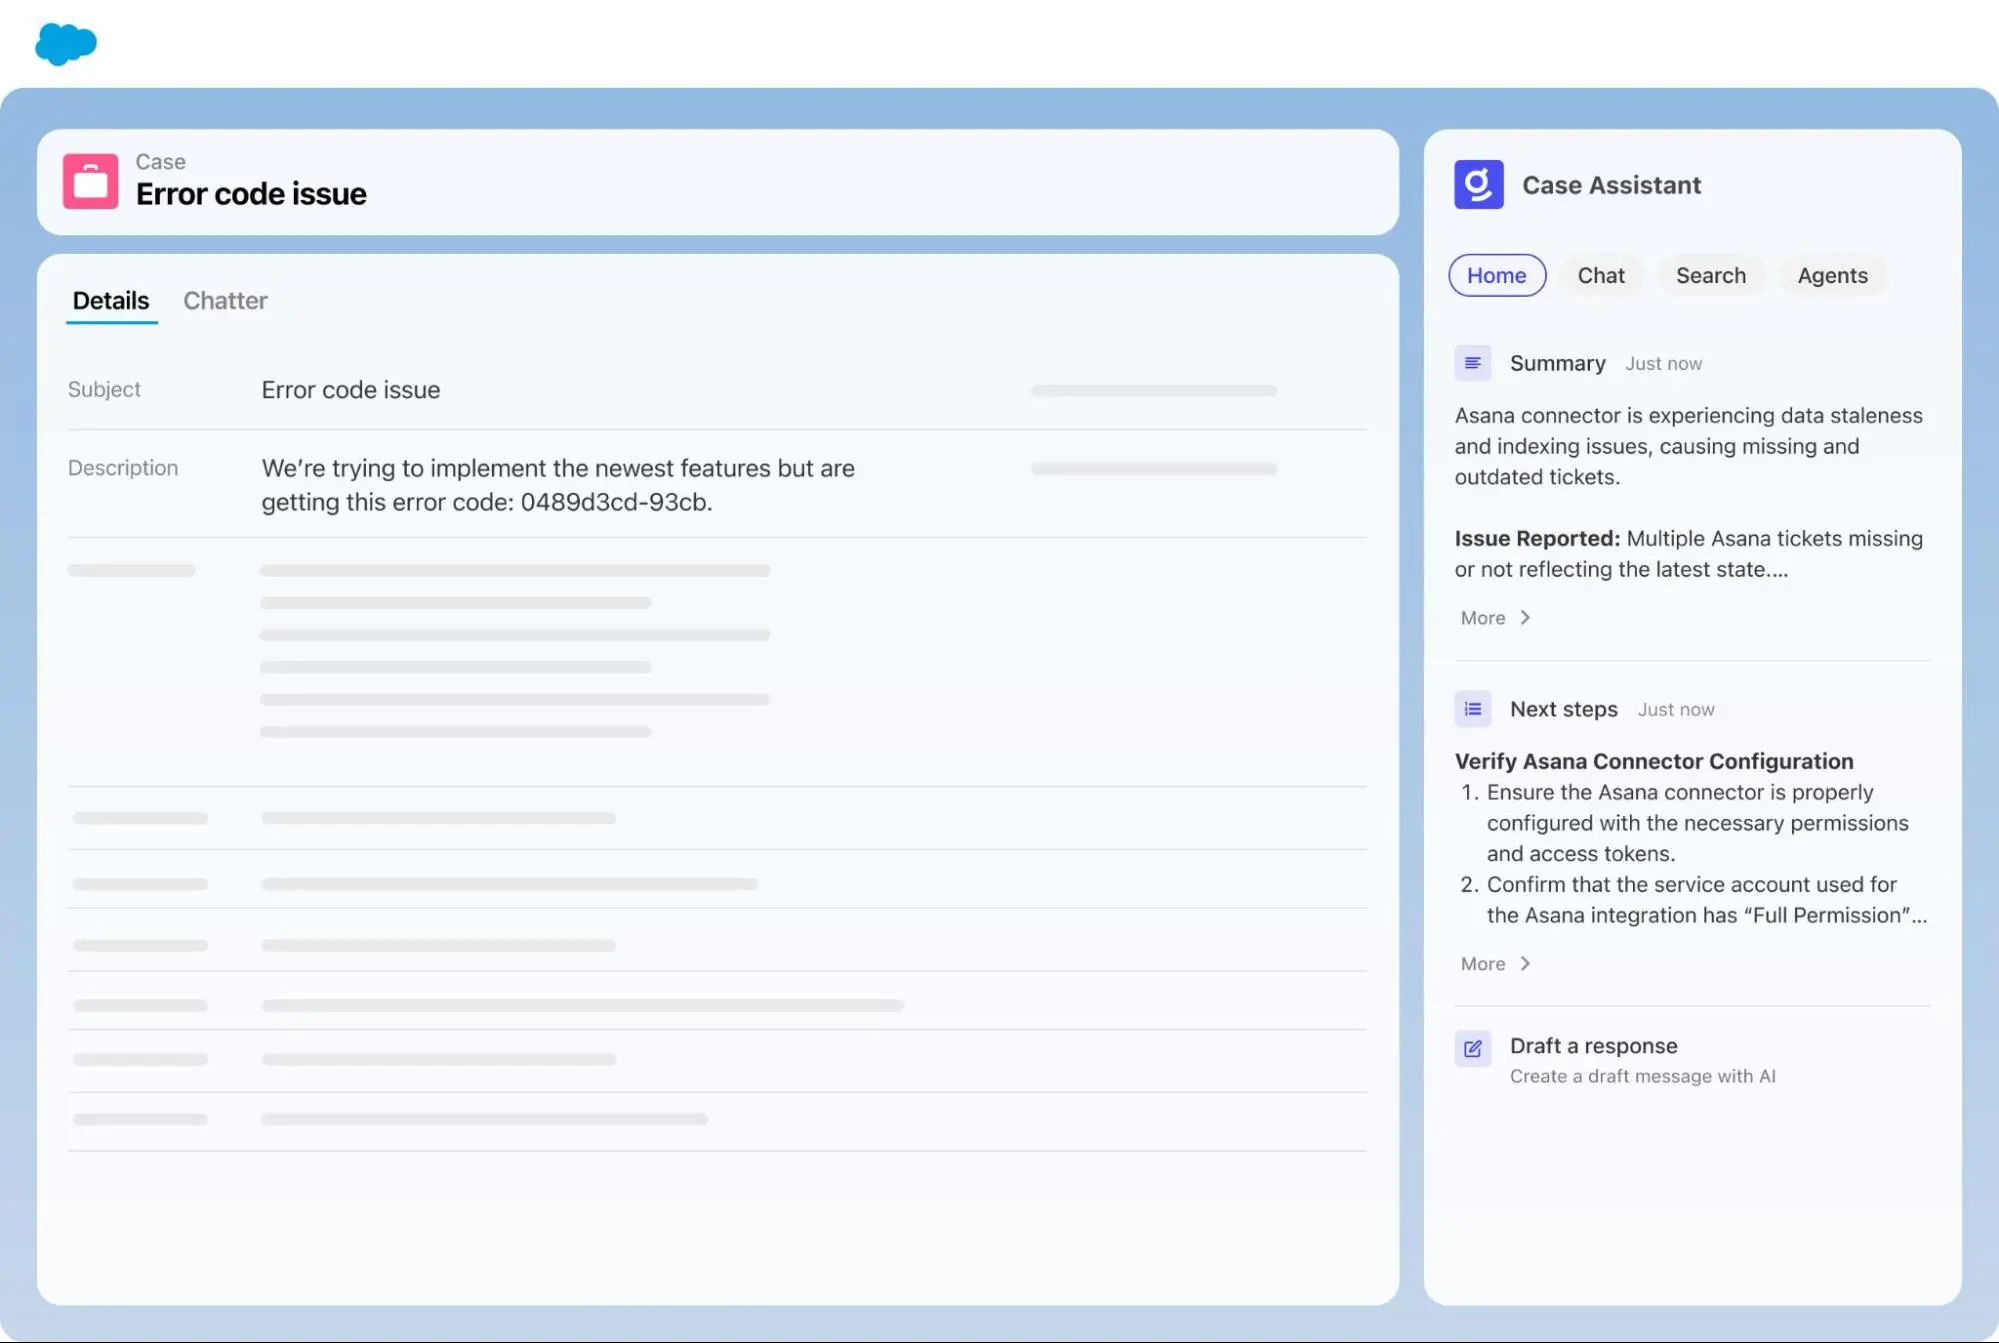Click the Draft a response pencil icon
Screen dimensions: 1999x1343
coord(1472,1048)
